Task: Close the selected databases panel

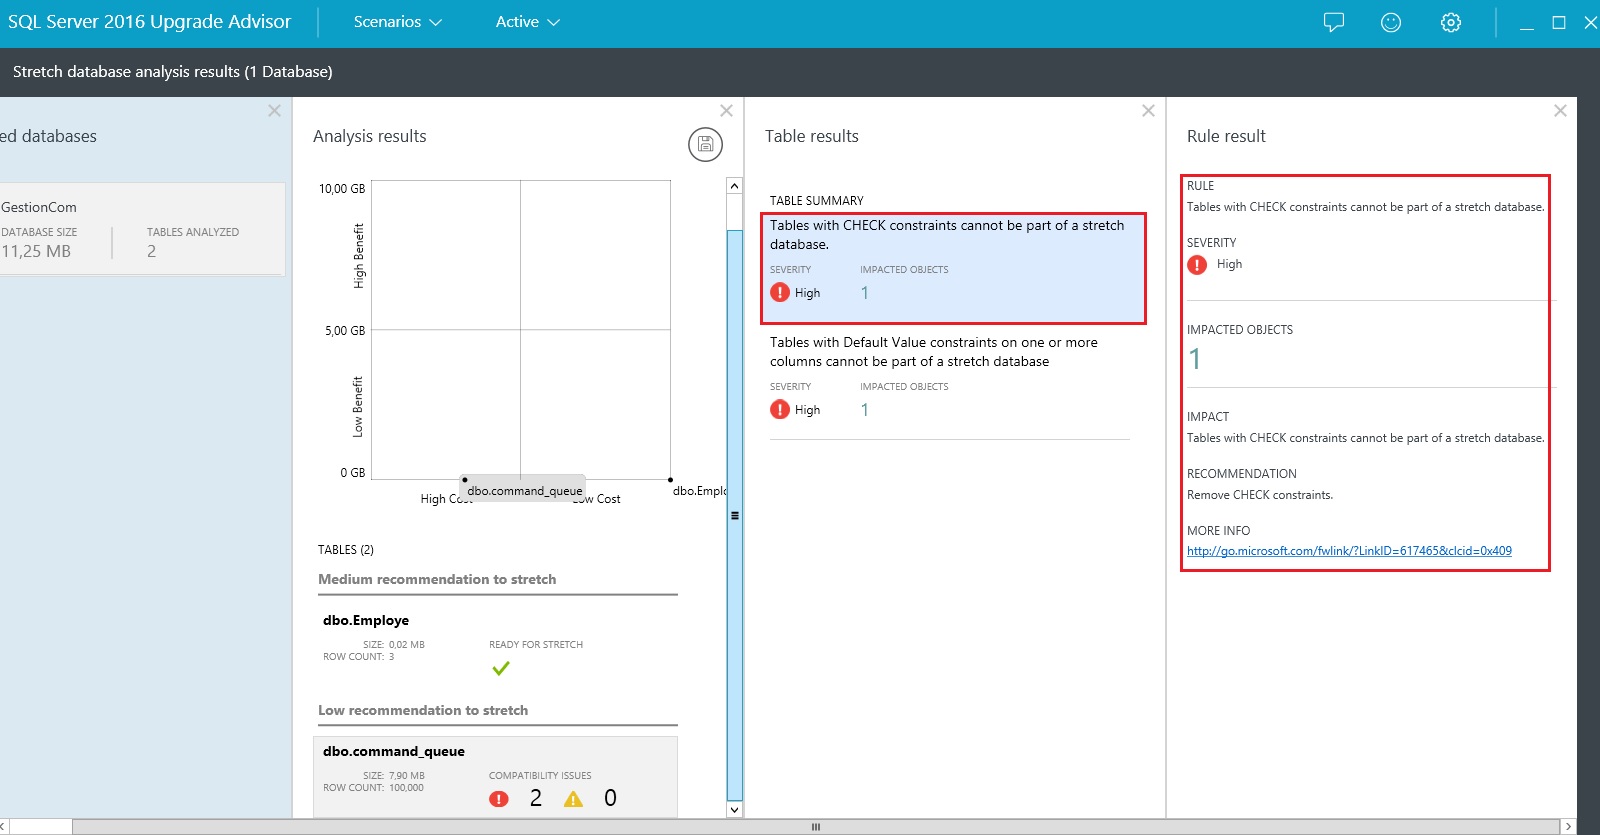Action: pos(274,111)
